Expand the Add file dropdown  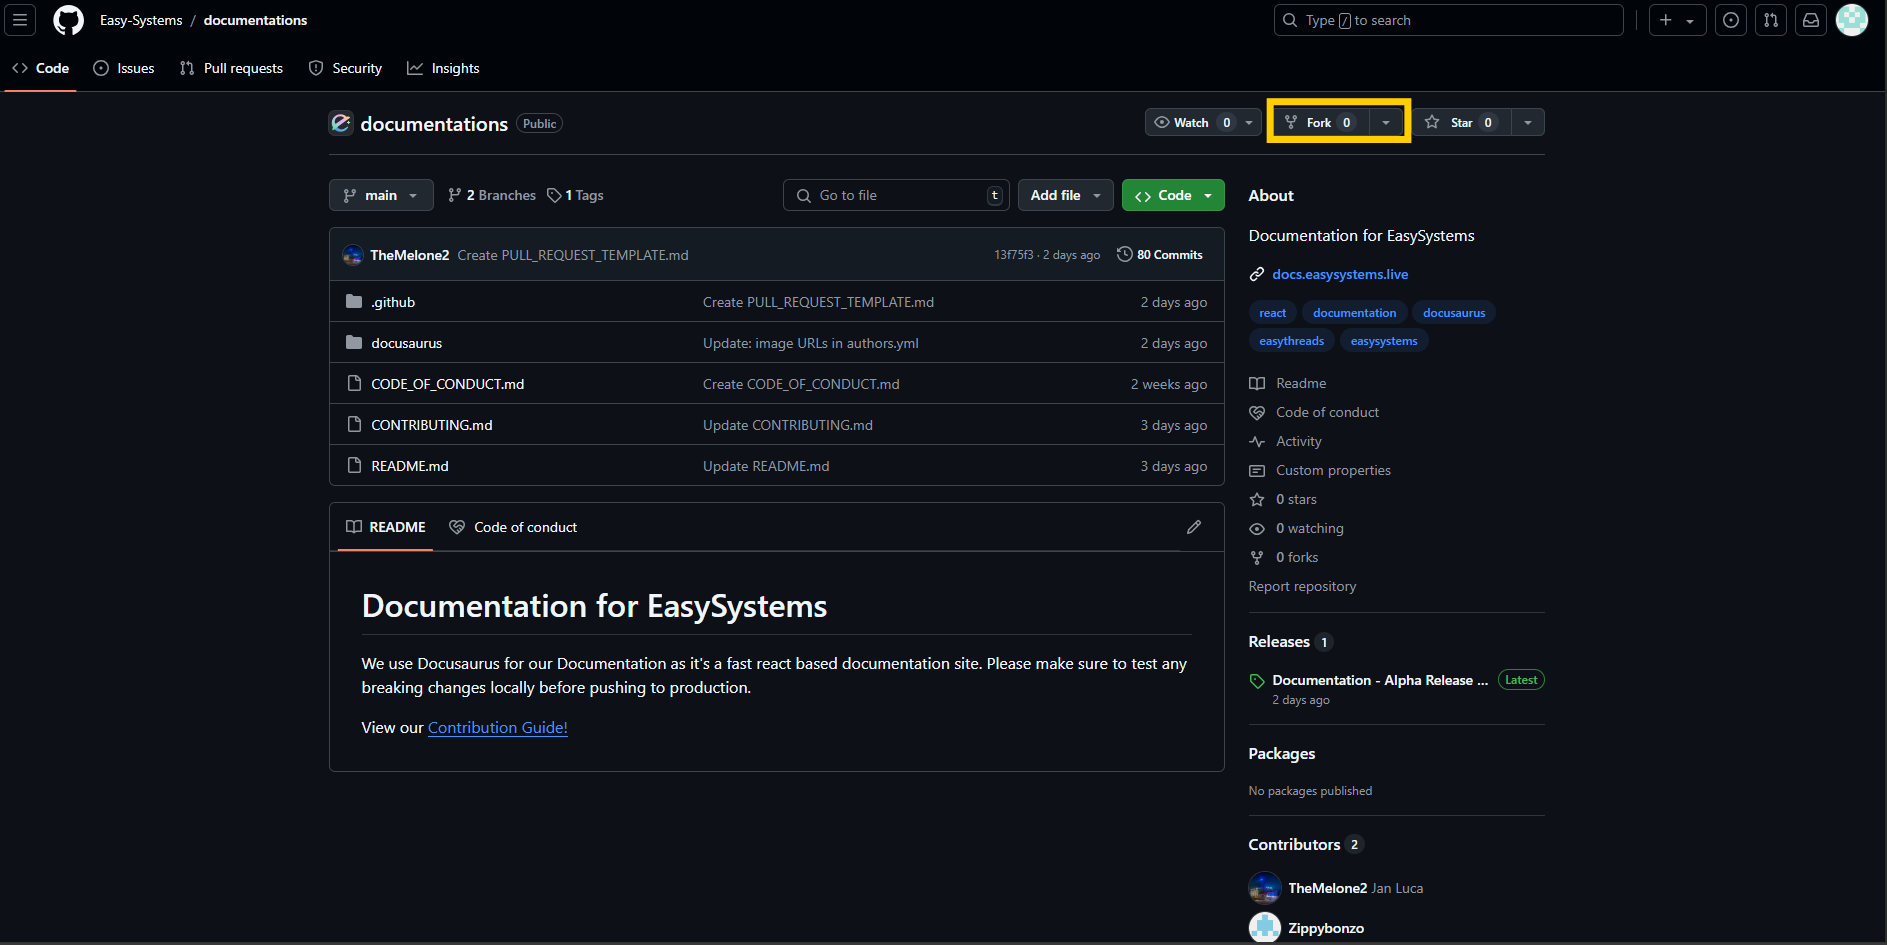point(1064,195)
